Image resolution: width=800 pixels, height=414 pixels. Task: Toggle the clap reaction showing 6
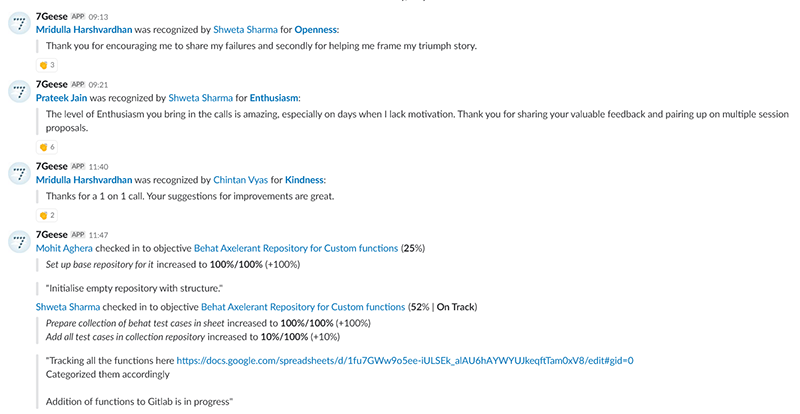pos(47,147)
